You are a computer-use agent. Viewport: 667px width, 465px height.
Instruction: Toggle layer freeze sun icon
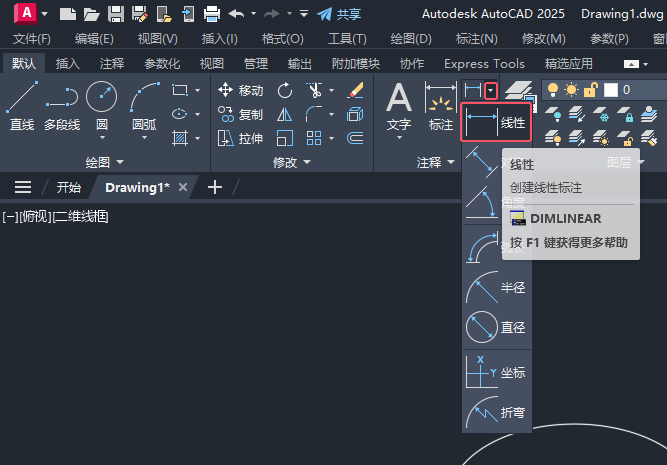click(x=571, y=90)
